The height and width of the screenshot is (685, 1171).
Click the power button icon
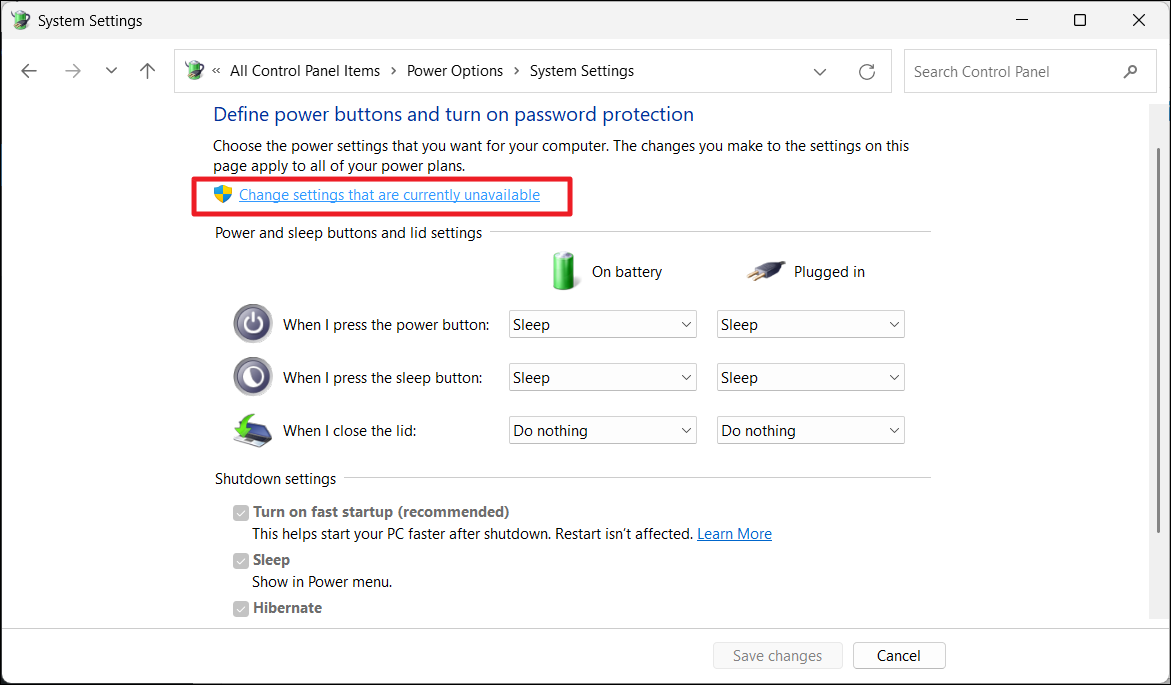pos(252,324)
